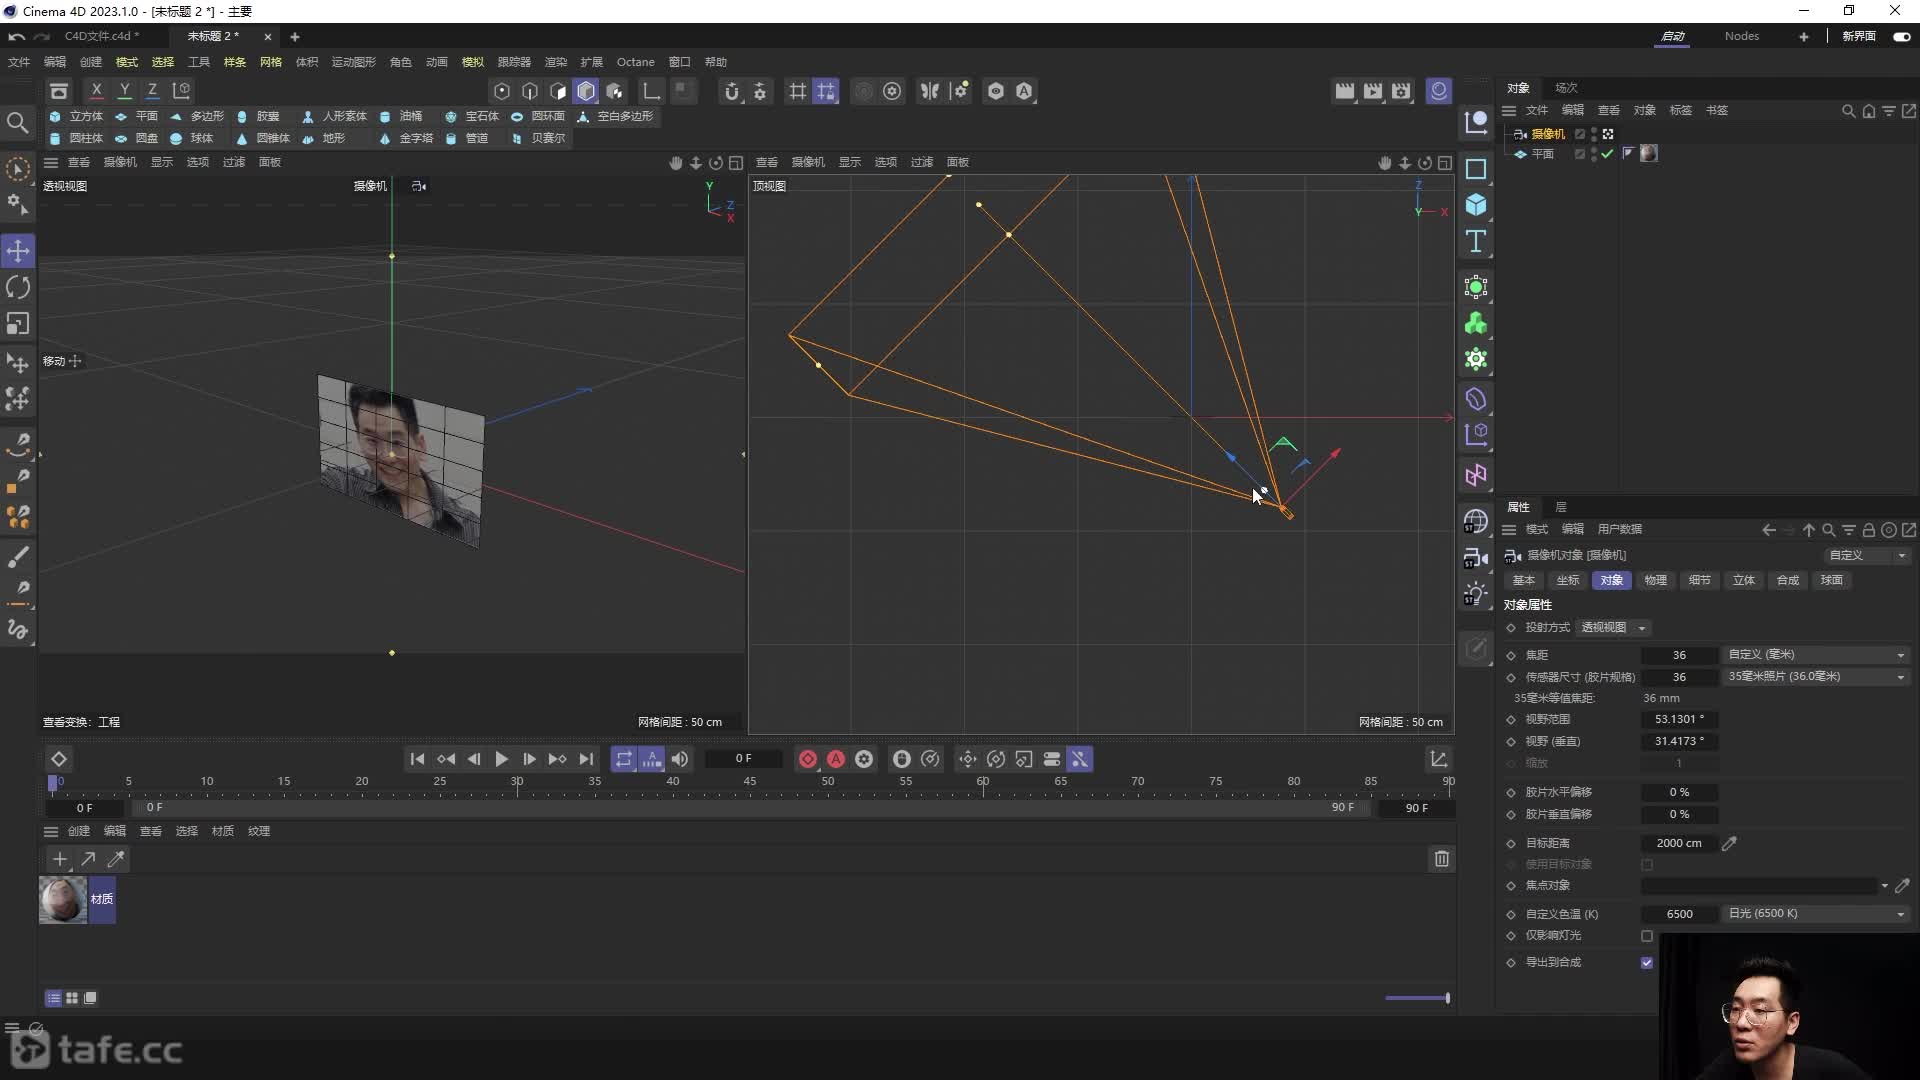Toggle loop playback mode
This screenshot has height=1080, width=1920.
[x=623, y=760]
